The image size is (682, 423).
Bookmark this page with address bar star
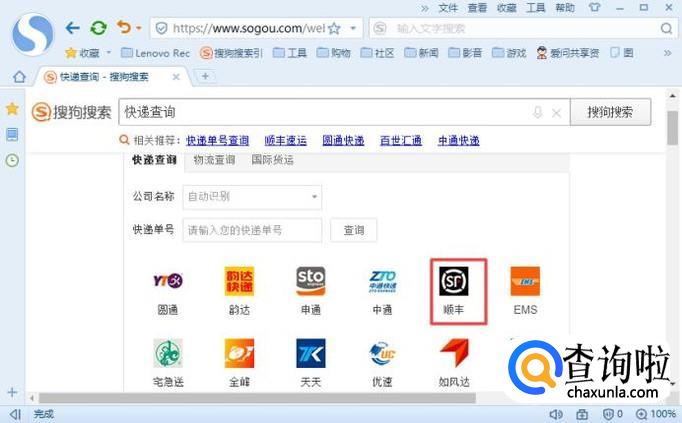click(334, 28)
